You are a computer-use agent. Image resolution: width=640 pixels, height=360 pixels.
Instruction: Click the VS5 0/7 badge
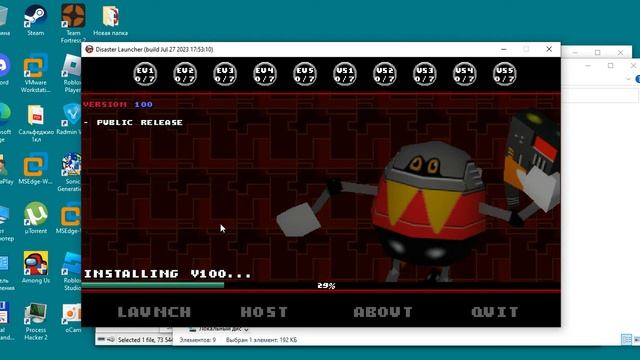pyautogui.click(x=505, y=74)
